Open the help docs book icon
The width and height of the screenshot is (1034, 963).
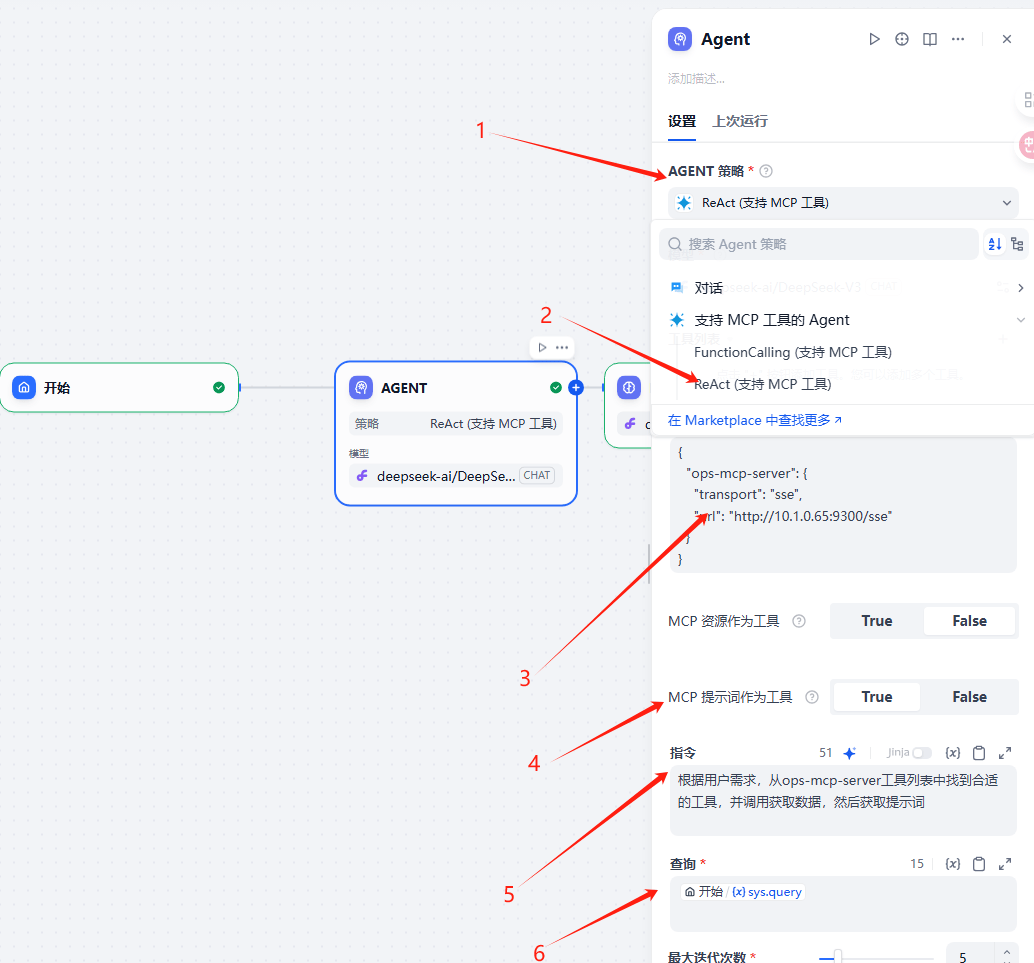coord(930,39)
